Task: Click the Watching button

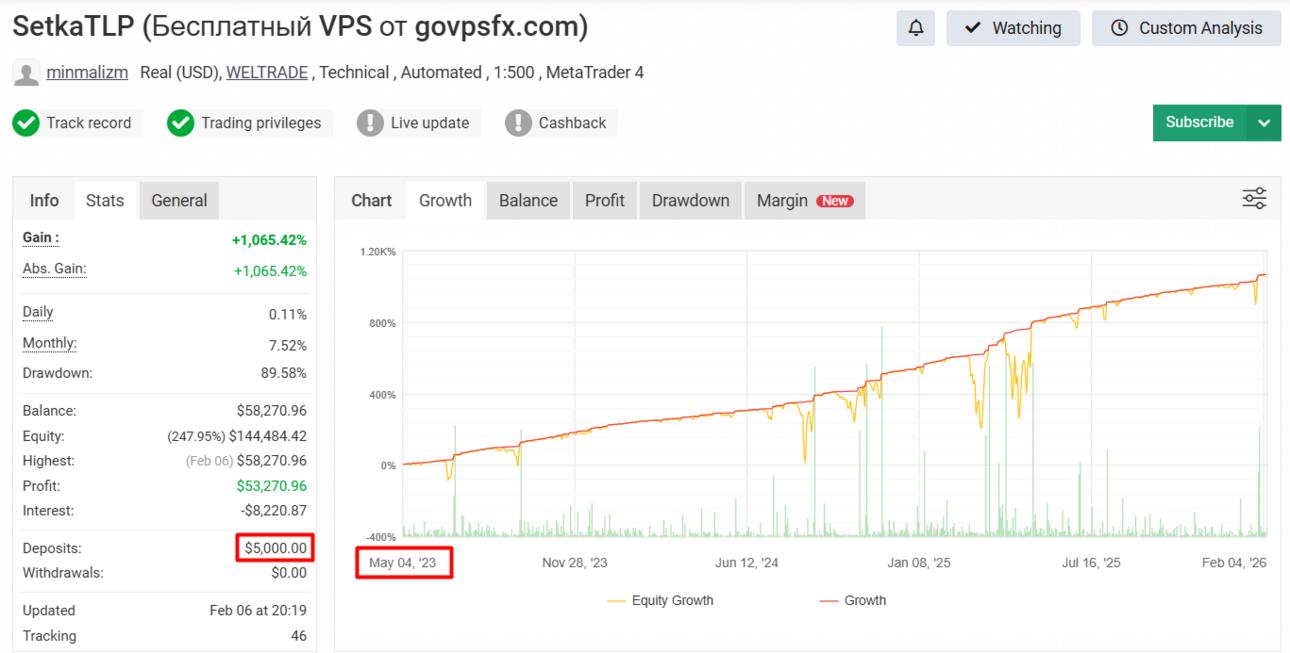Action: [x=1013, y=28]
